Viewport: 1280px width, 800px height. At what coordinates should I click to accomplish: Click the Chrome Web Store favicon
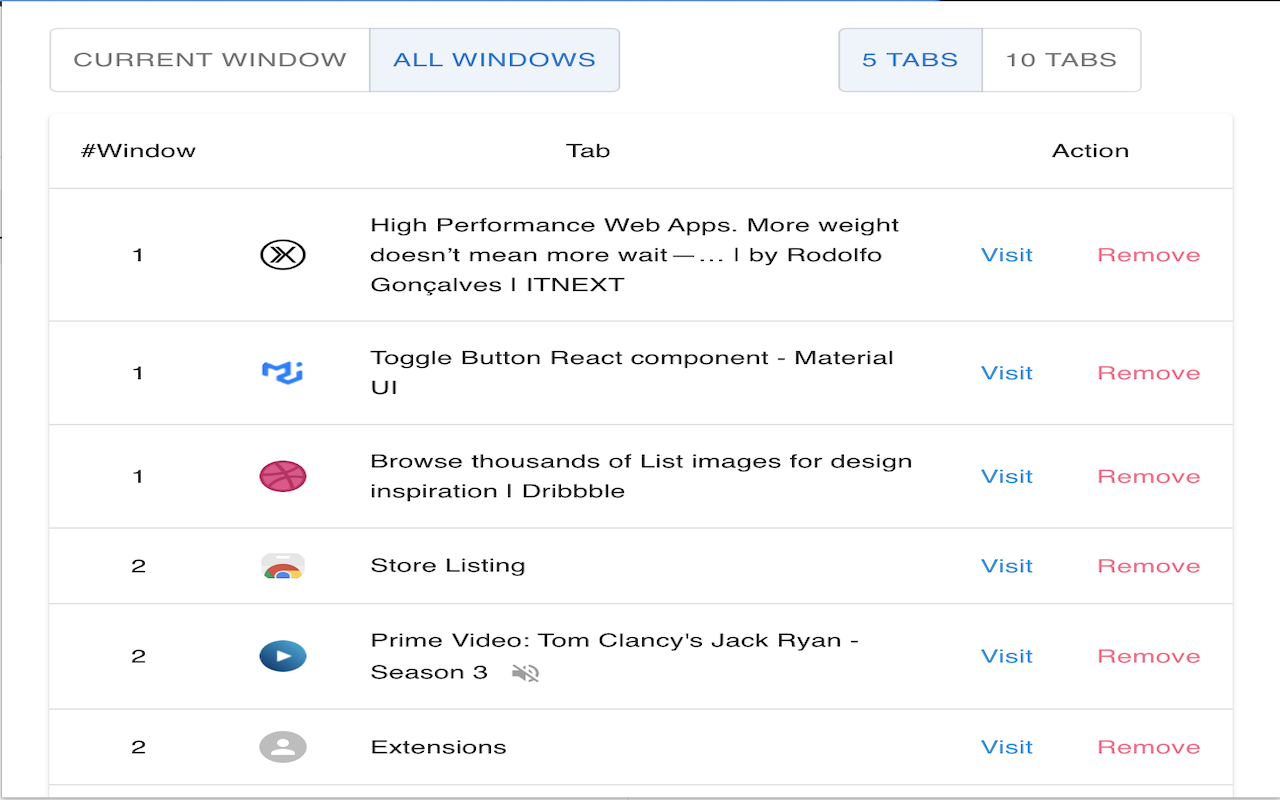(283, 565)
